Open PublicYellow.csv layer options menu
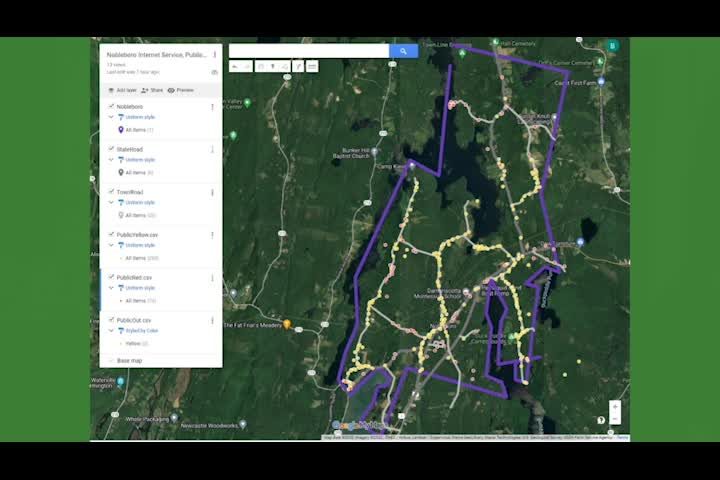Image resolution: width=720 pixels, height=480 pixels. (212, 235)
